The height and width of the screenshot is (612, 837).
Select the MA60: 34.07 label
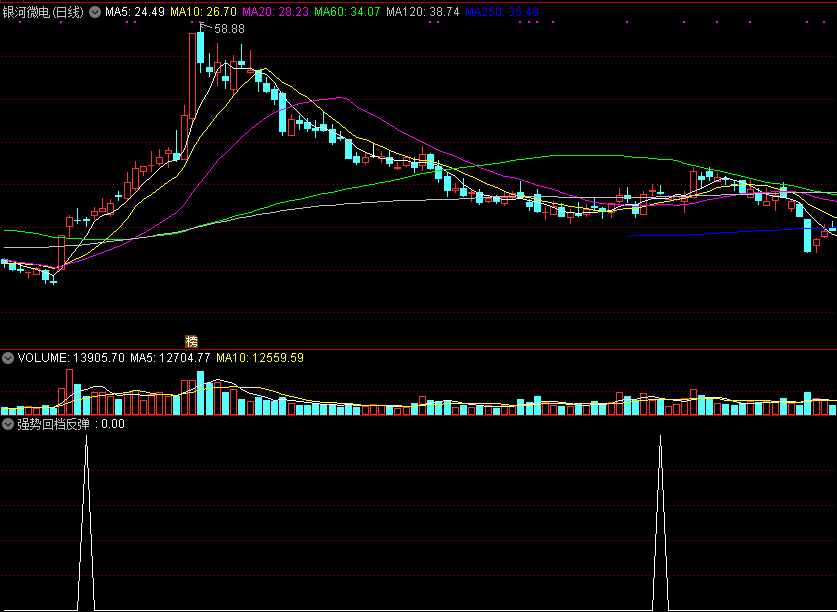tap(348, 12)
